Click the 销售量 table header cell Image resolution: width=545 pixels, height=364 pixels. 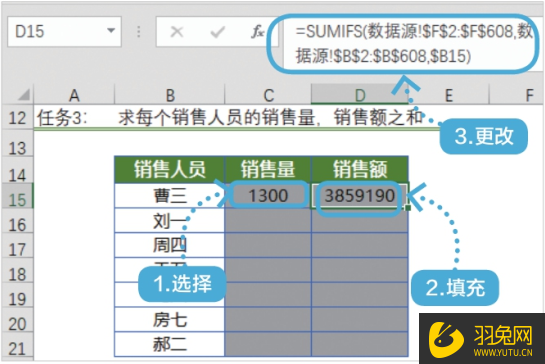point(268,170)
